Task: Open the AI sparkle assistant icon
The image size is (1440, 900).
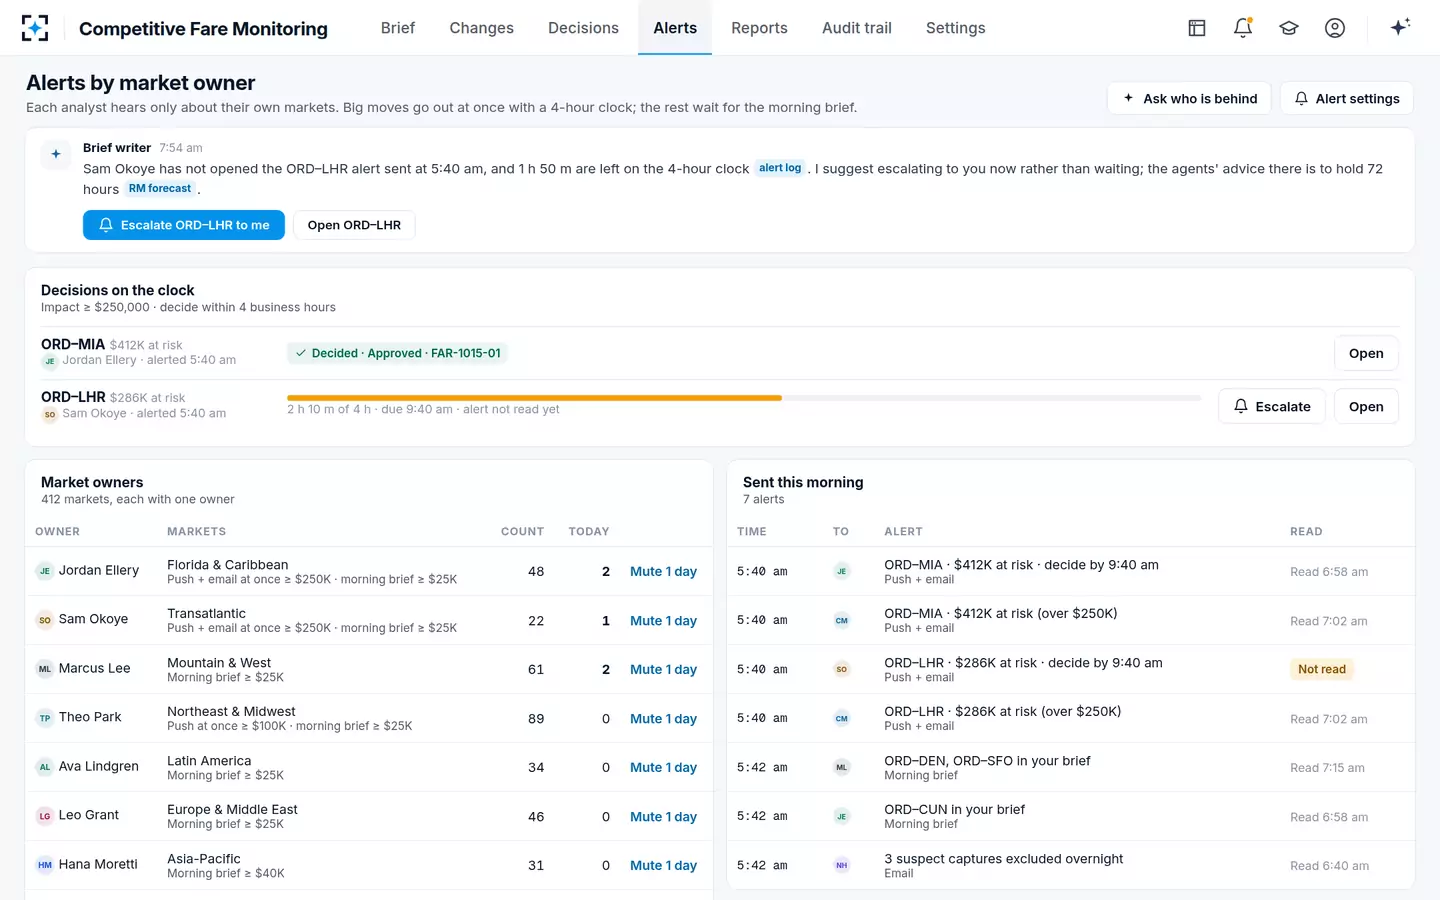Action: click(x=1400, y=27)
